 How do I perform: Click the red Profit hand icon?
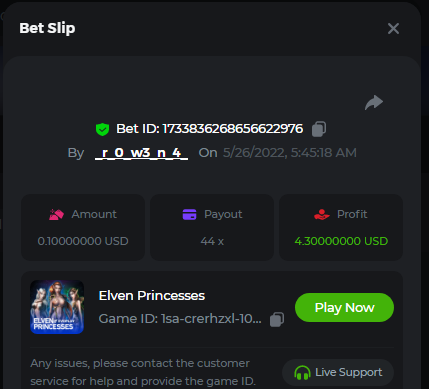tap(322, 214)
